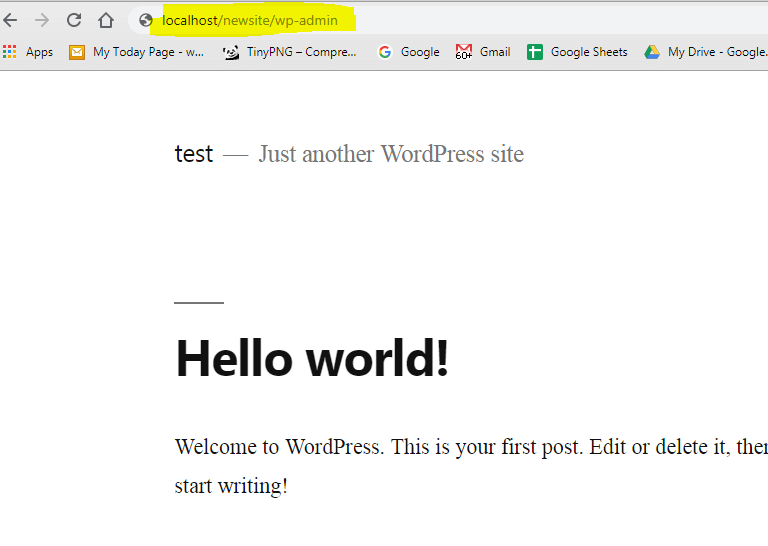
Task: Click the tagline 'Just another WordPress site'
Action: [x=391, y=154]
